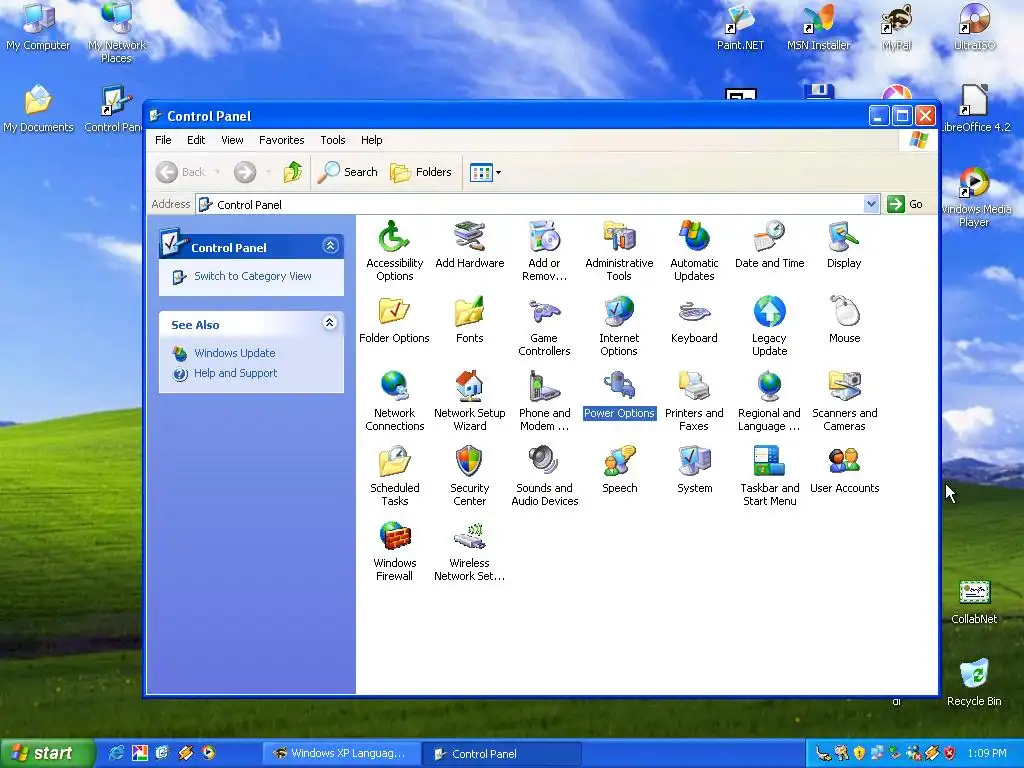Click the taskbar clock showing 1:09 PM
1024x768 pixels.
[987, 754]
